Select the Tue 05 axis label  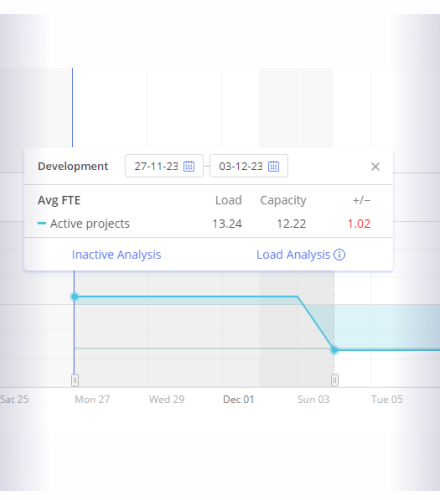pos(387,399)
